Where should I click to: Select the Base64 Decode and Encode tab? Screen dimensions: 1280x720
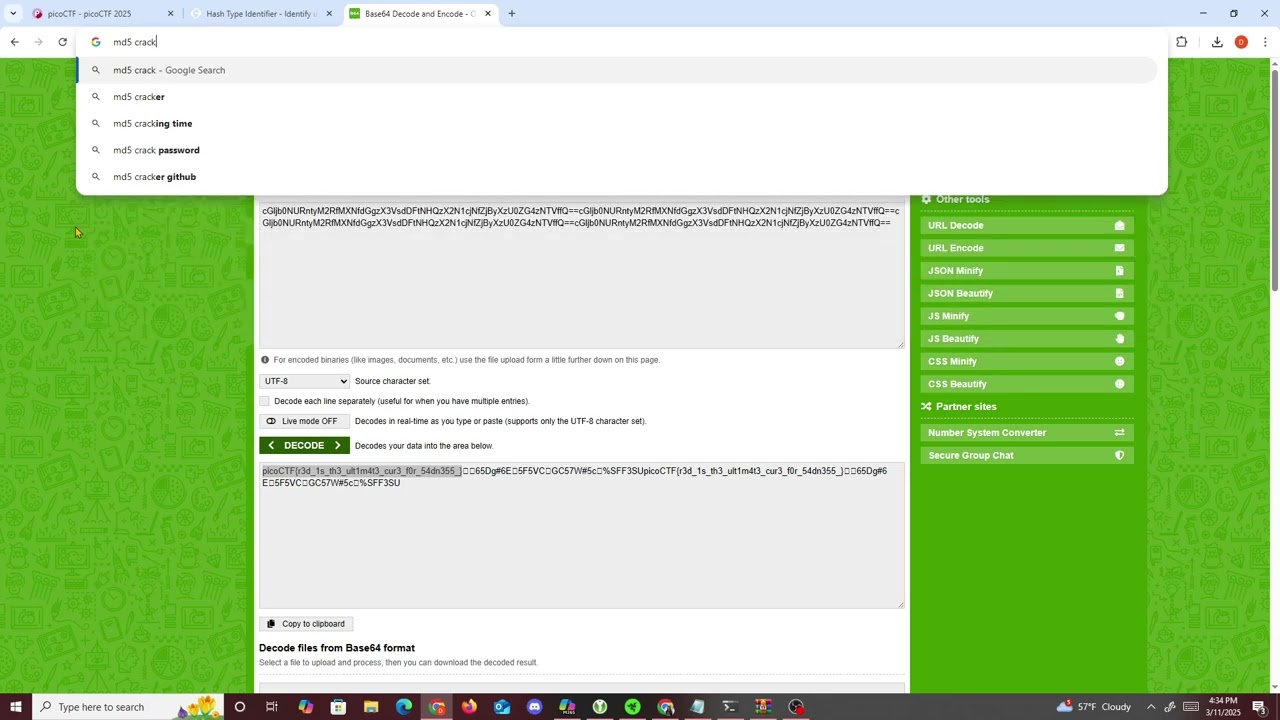418,14
